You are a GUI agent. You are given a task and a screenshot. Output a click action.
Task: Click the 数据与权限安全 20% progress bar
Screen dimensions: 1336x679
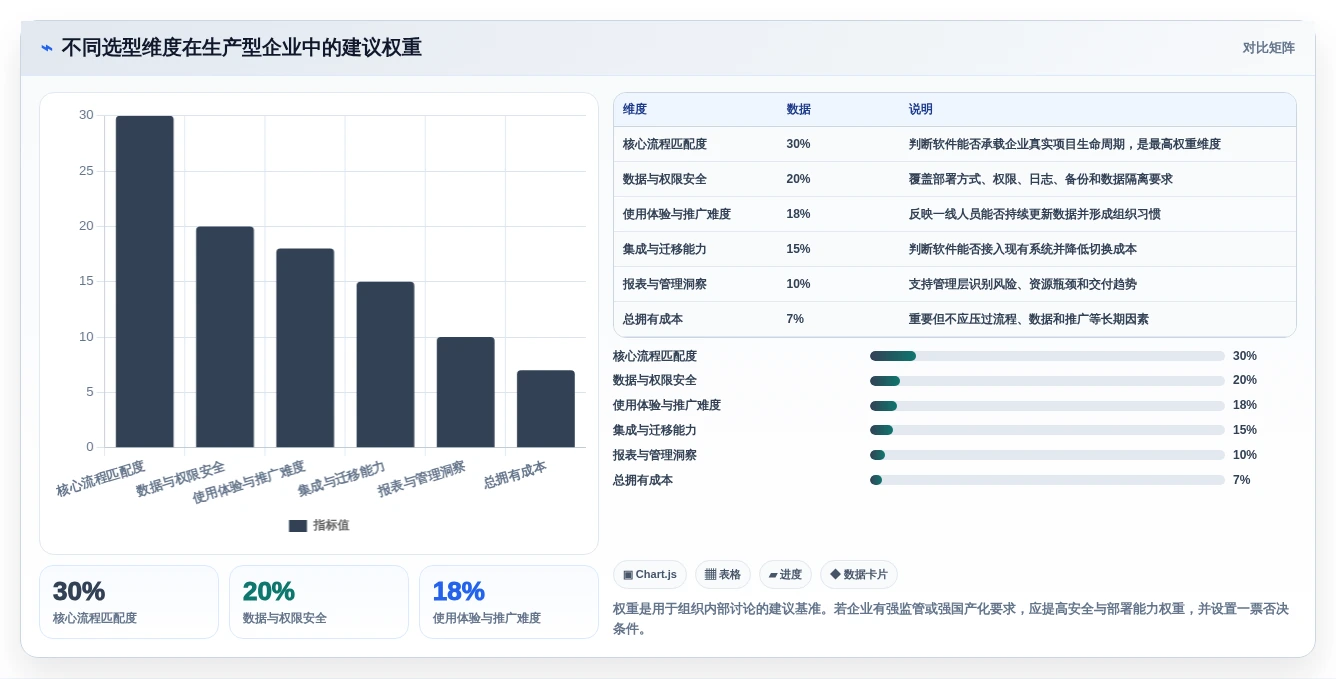(x=1047, y=381)
